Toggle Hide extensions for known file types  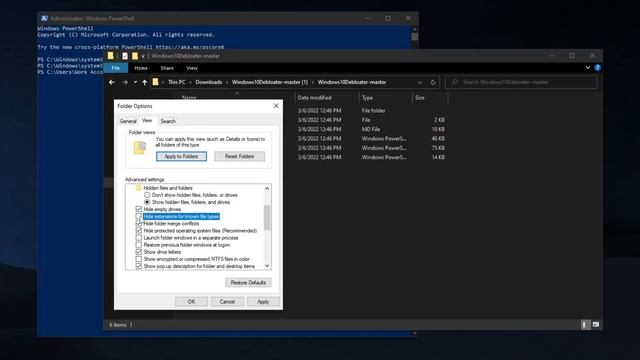click(x=139, y=216)
